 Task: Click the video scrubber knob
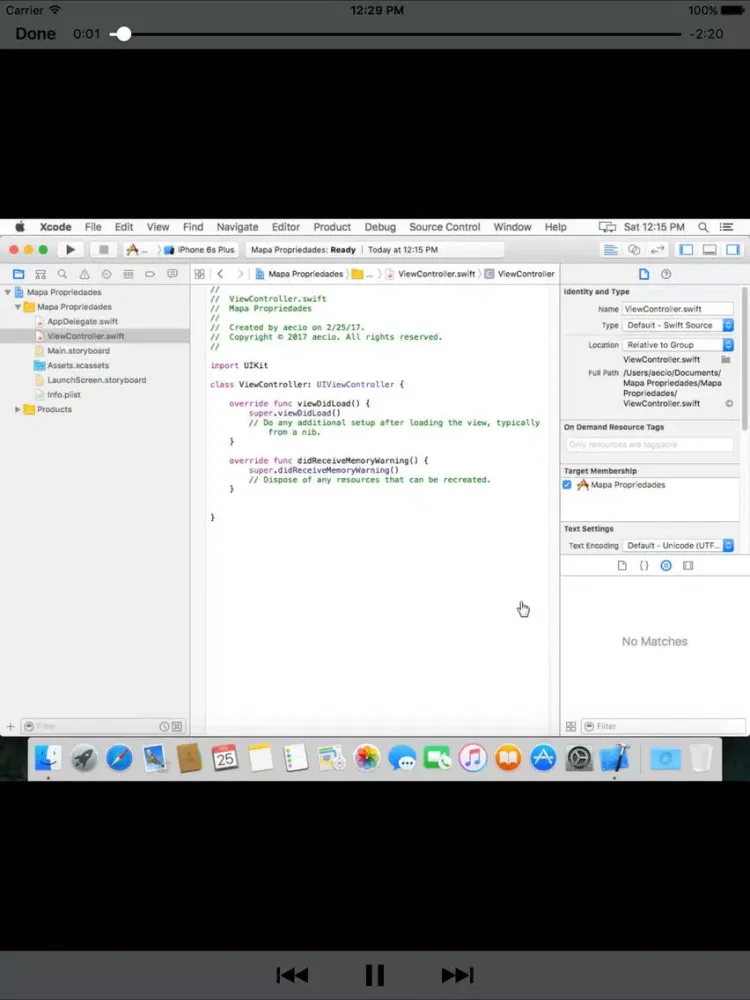coord(123,34)
